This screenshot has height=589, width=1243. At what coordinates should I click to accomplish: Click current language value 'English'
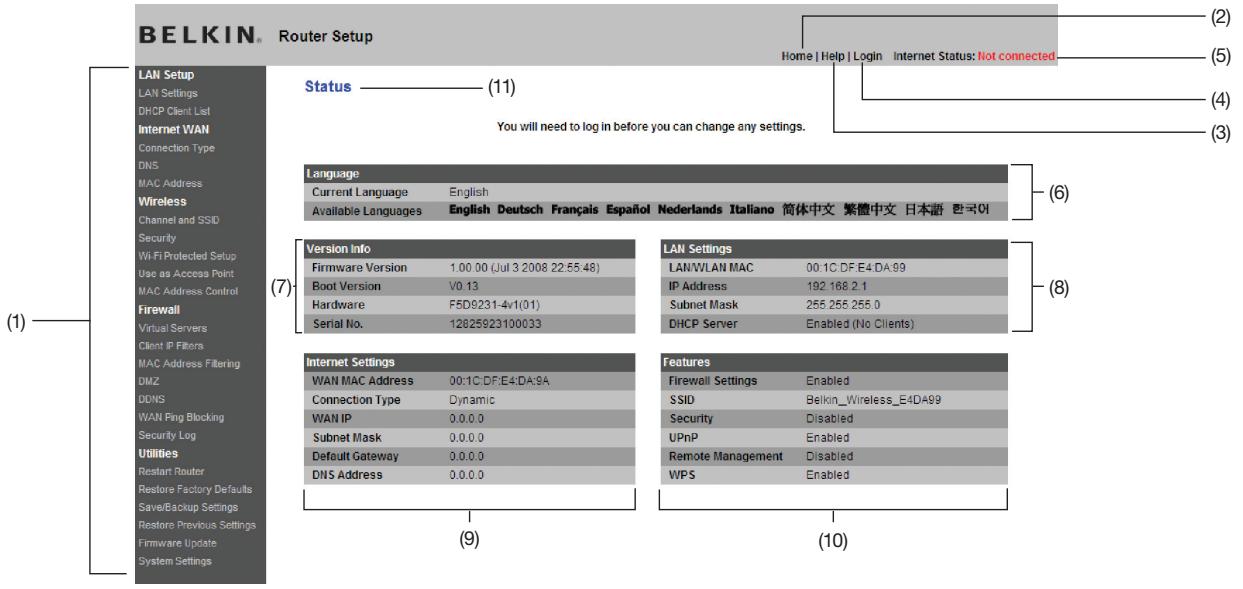[469, 191]
